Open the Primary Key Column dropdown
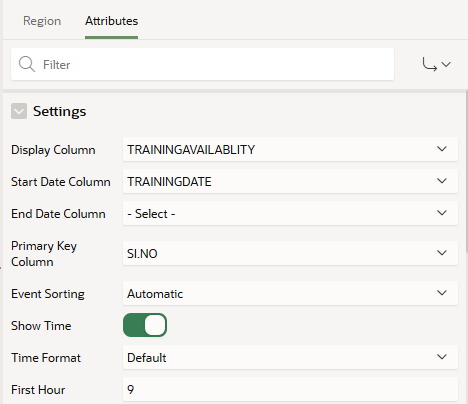 290,253
